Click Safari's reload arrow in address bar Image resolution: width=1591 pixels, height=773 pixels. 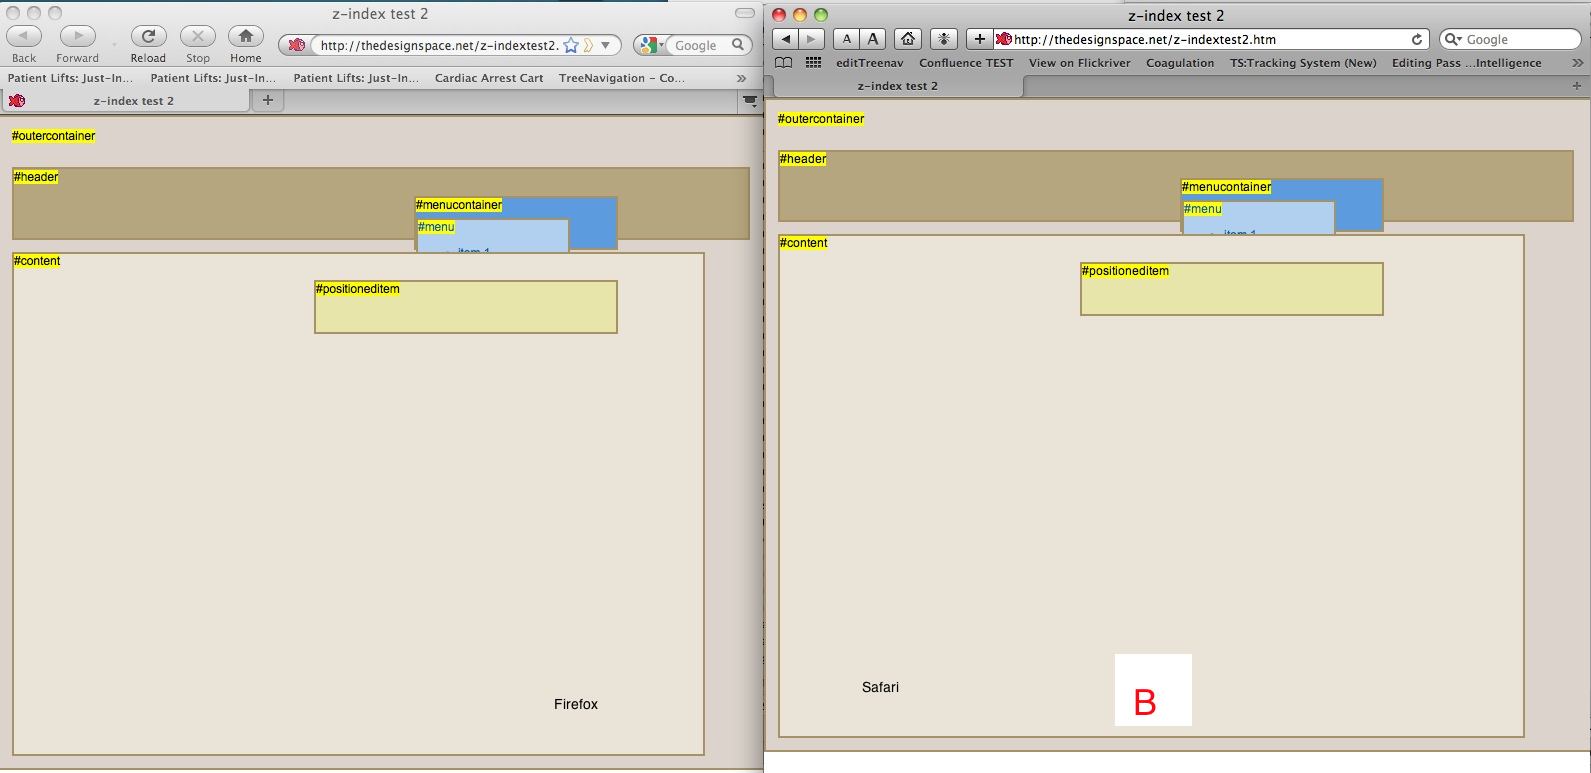[x=1416, y=39]
